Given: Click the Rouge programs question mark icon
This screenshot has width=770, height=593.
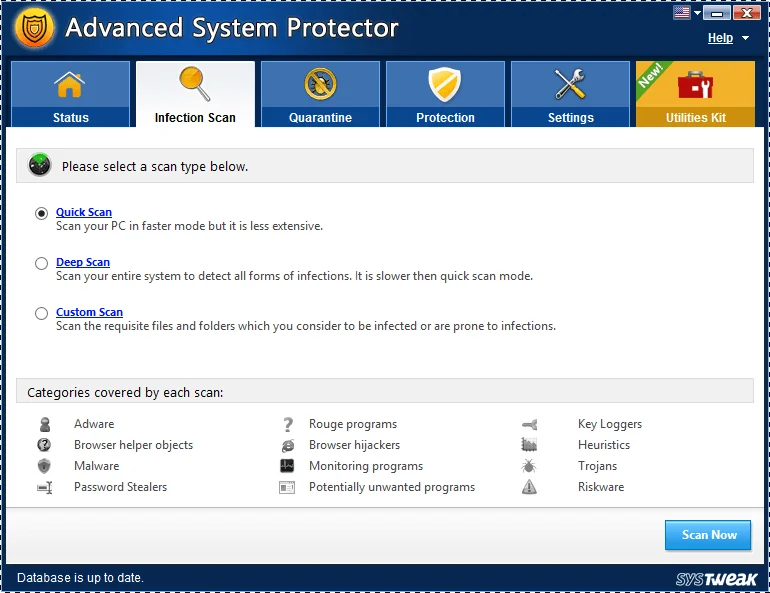Looking at the screenshot, I should coord(288,424).
